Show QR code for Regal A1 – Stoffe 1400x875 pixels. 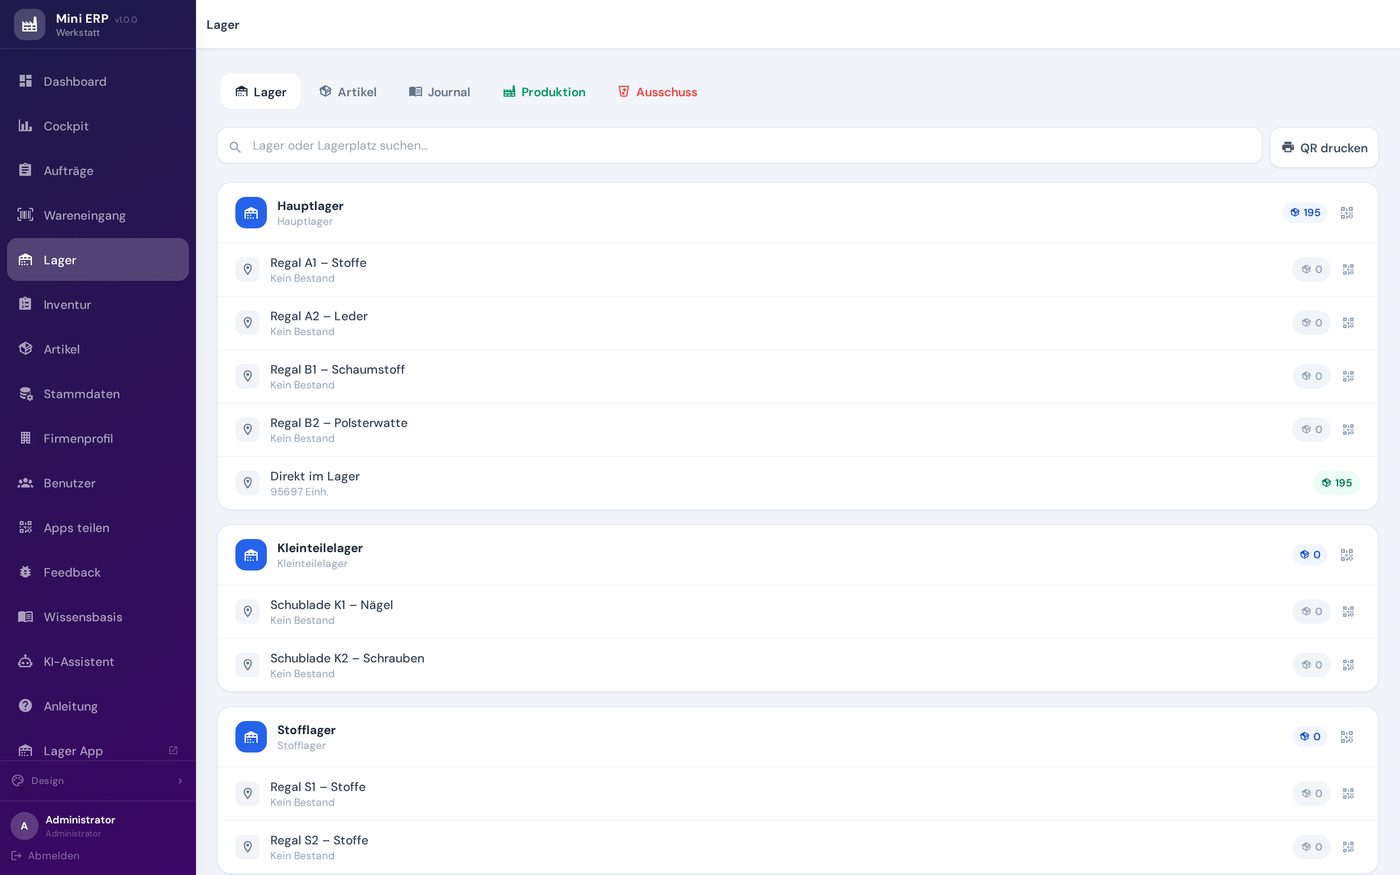point(1348,270)
